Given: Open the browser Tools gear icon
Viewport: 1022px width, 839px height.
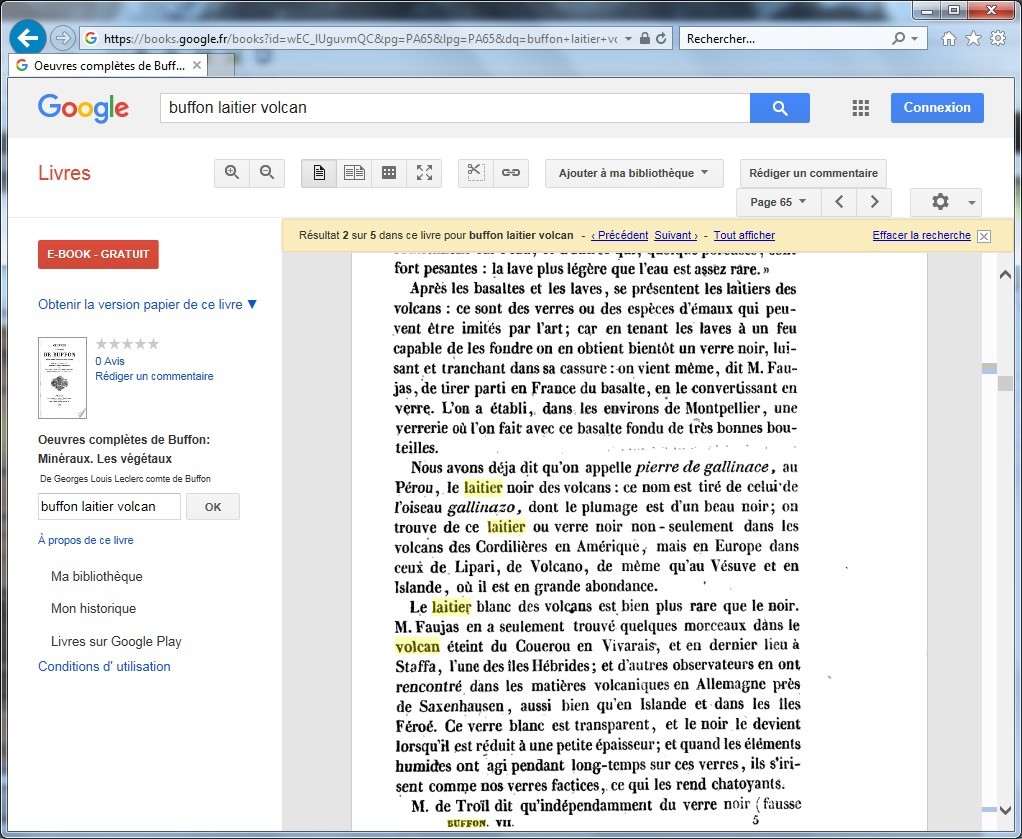Looking at the screenshot, I should coord(998,38).
